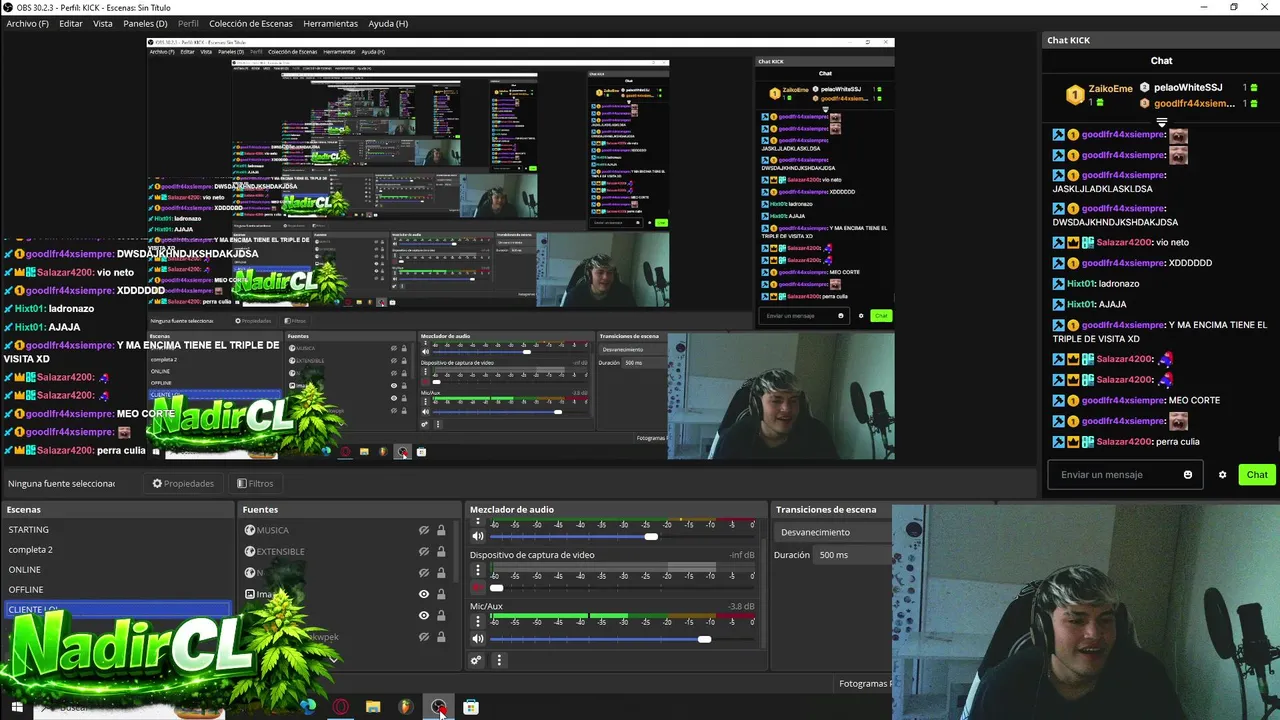
Task: Open the emoji picker in chat input
Action: [1188, 475]
